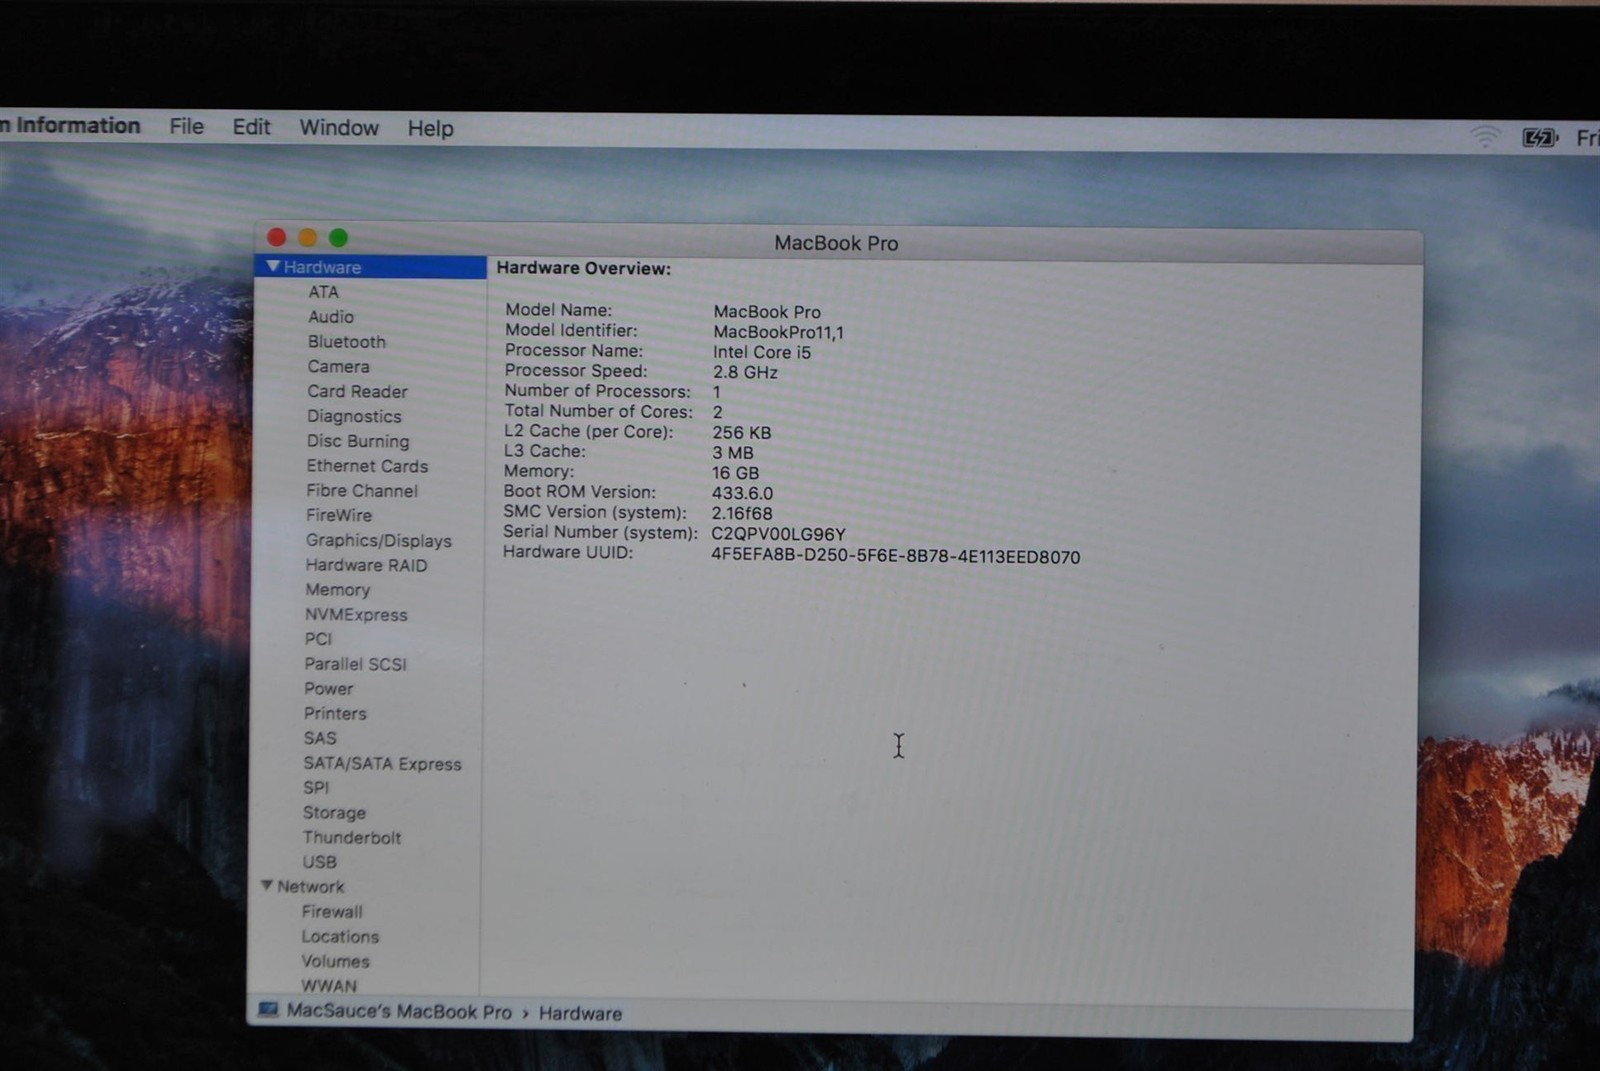Select Graphics/Displays in the sidebar
The height and width of the screenshot is (1071, 1600).
378,541
